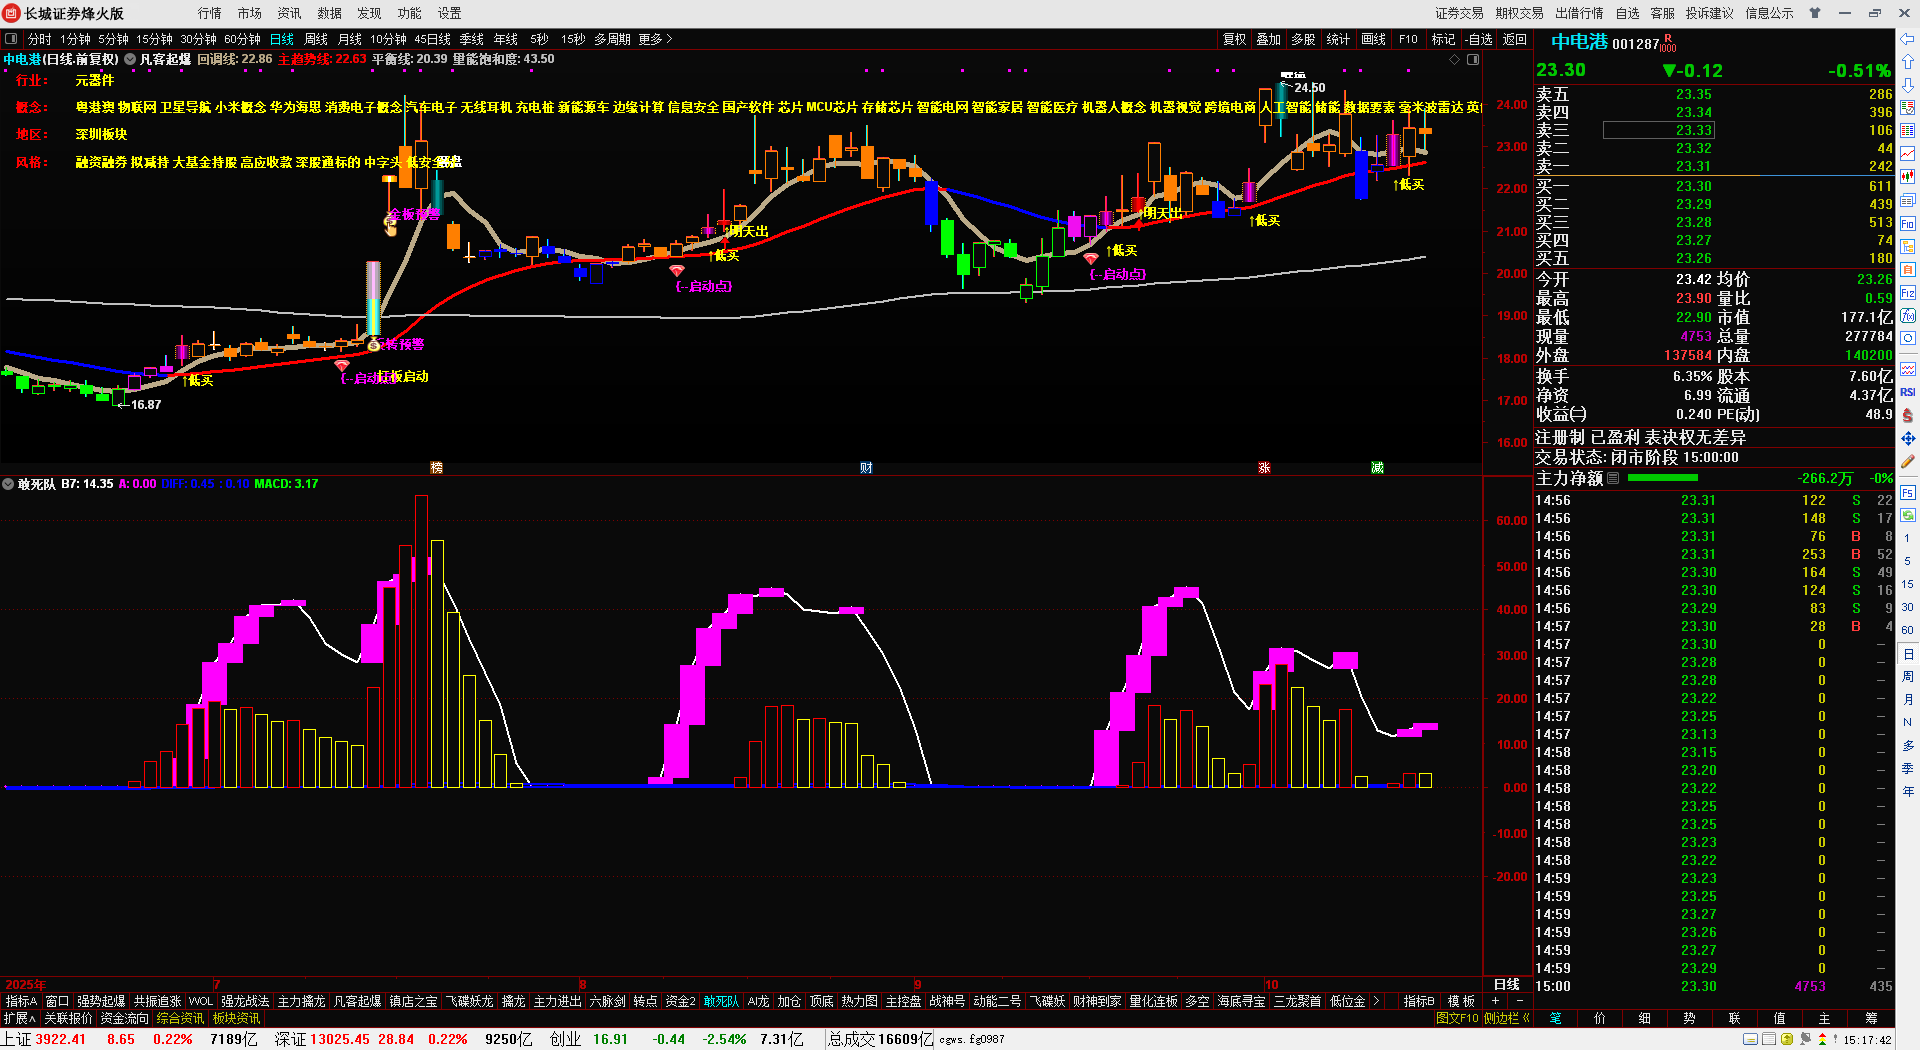
Task: Open 指标A indicator selector
Action: coord(21,1001)
